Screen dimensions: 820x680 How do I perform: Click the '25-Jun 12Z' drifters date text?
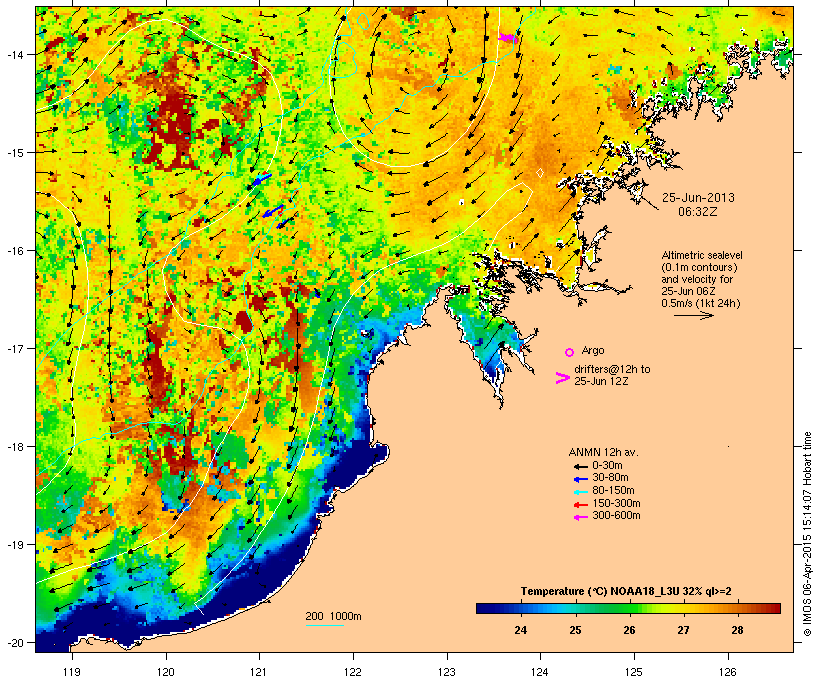pyautogui.click(x=601, y=381)
